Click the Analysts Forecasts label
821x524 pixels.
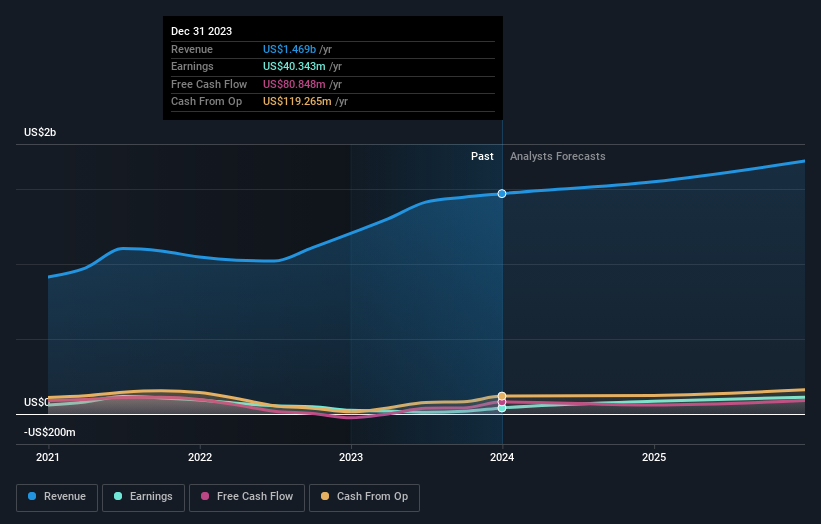point(558,157)
